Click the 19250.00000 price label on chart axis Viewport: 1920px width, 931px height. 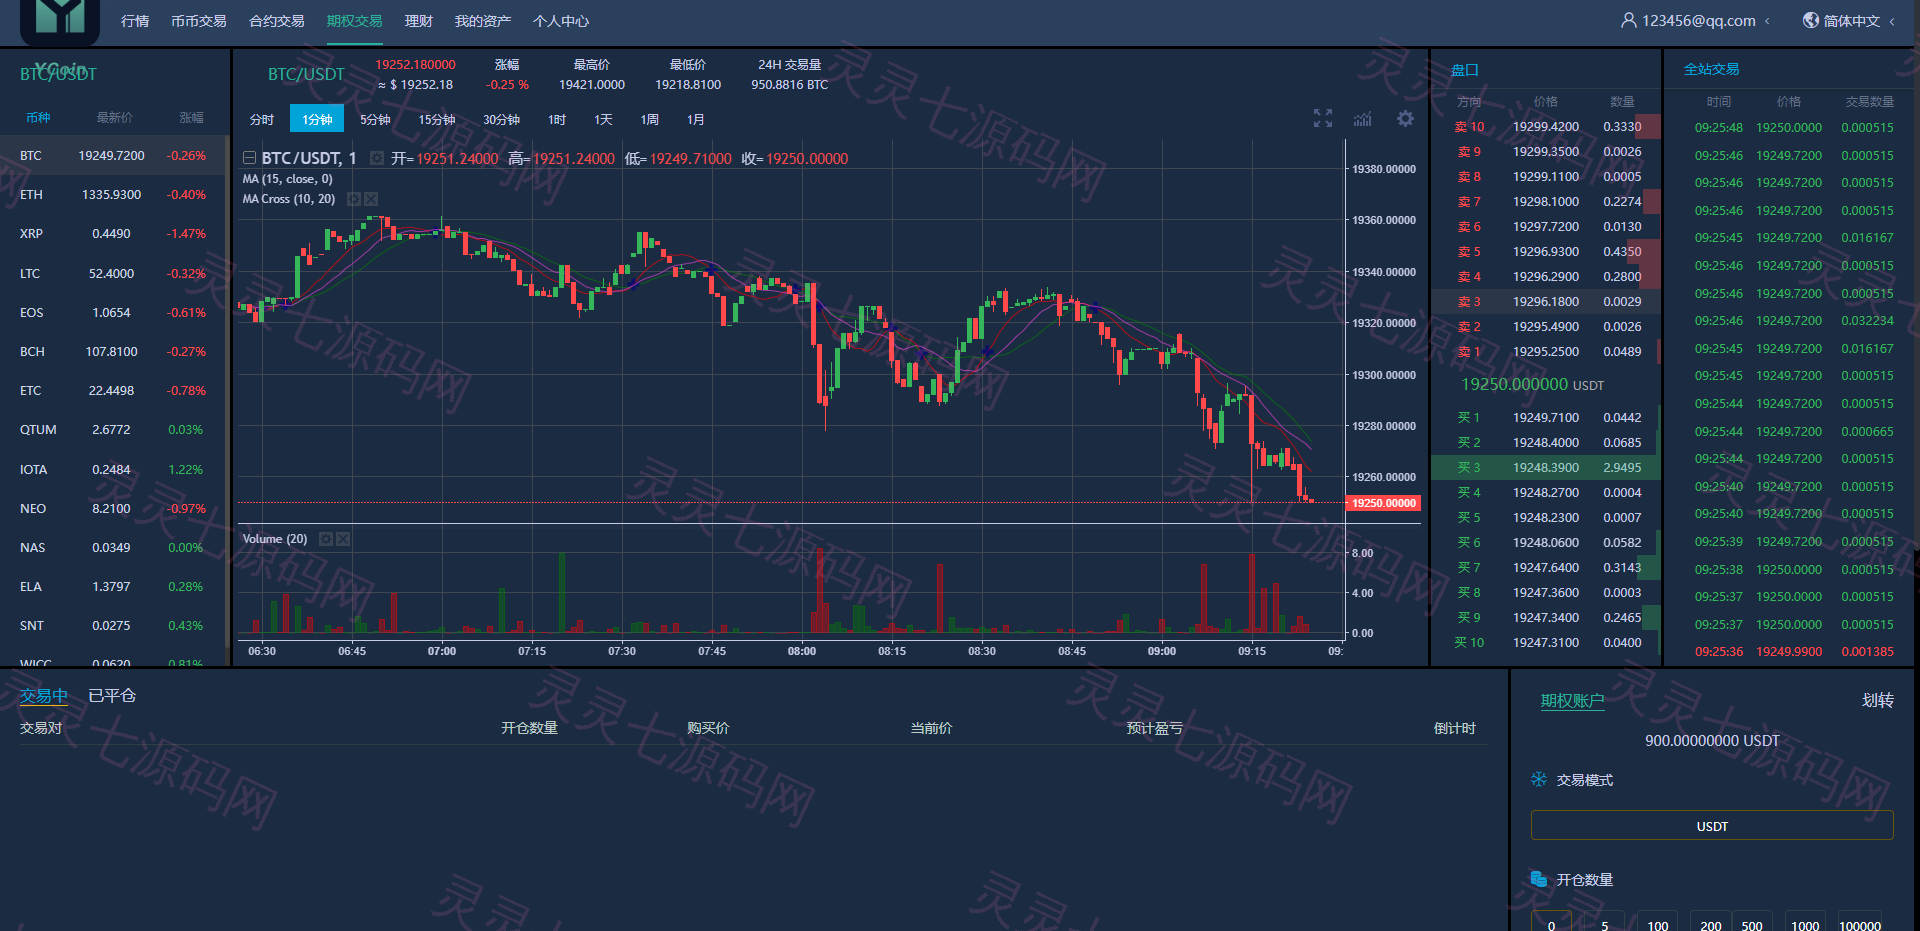point(1384,503)
